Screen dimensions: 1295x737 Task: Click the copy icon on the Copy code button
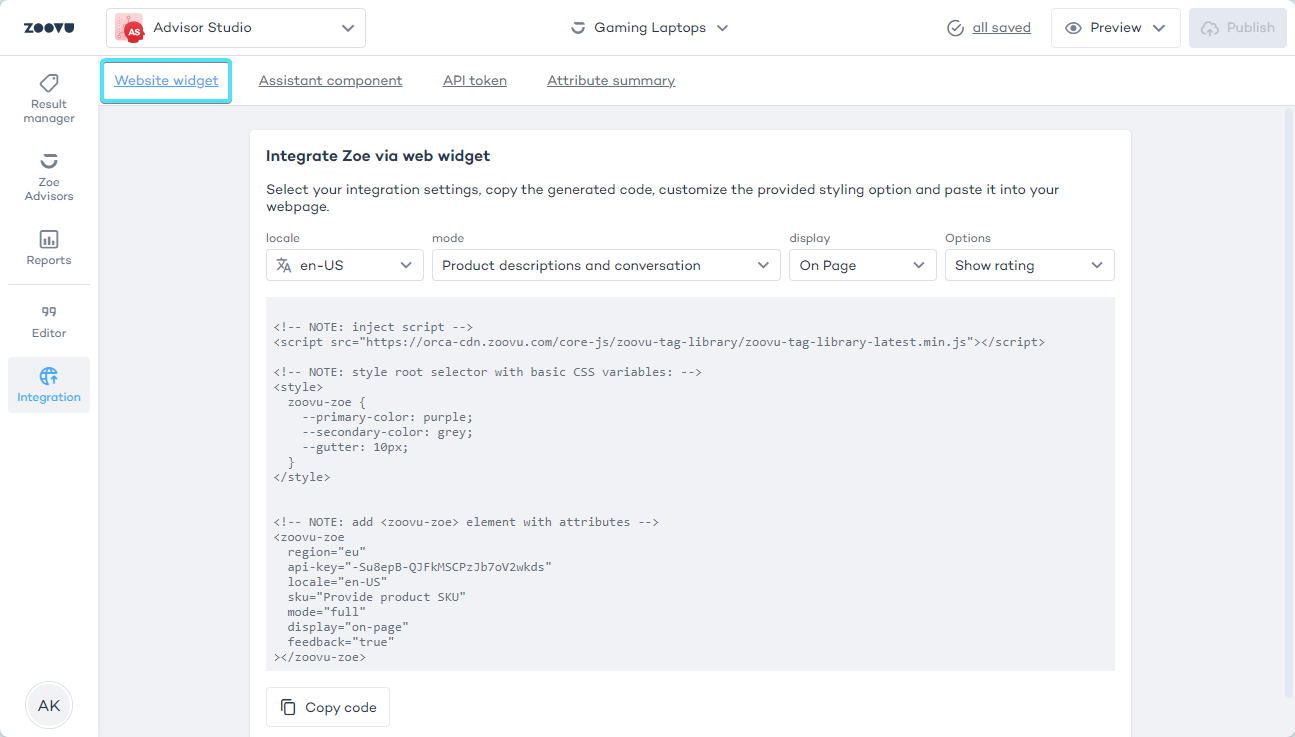pyautogui.click(x=288, y=706)
